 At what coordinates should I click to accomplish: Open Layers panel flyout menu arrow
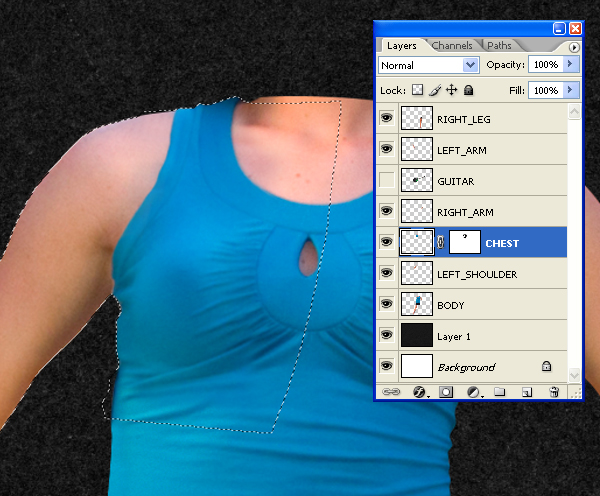click(x=574, y=47)
